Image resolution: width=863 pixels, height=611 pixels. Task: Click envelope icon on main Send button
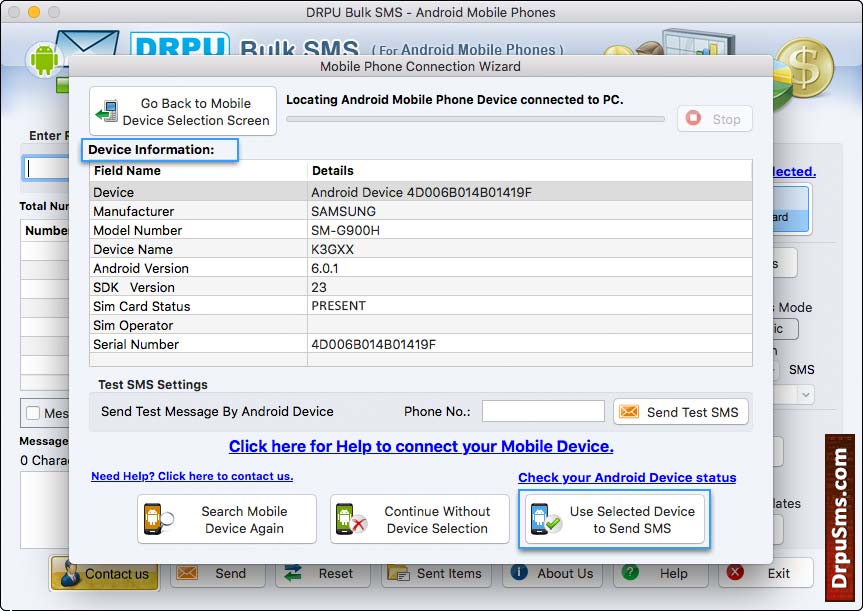tap(187, 573)
